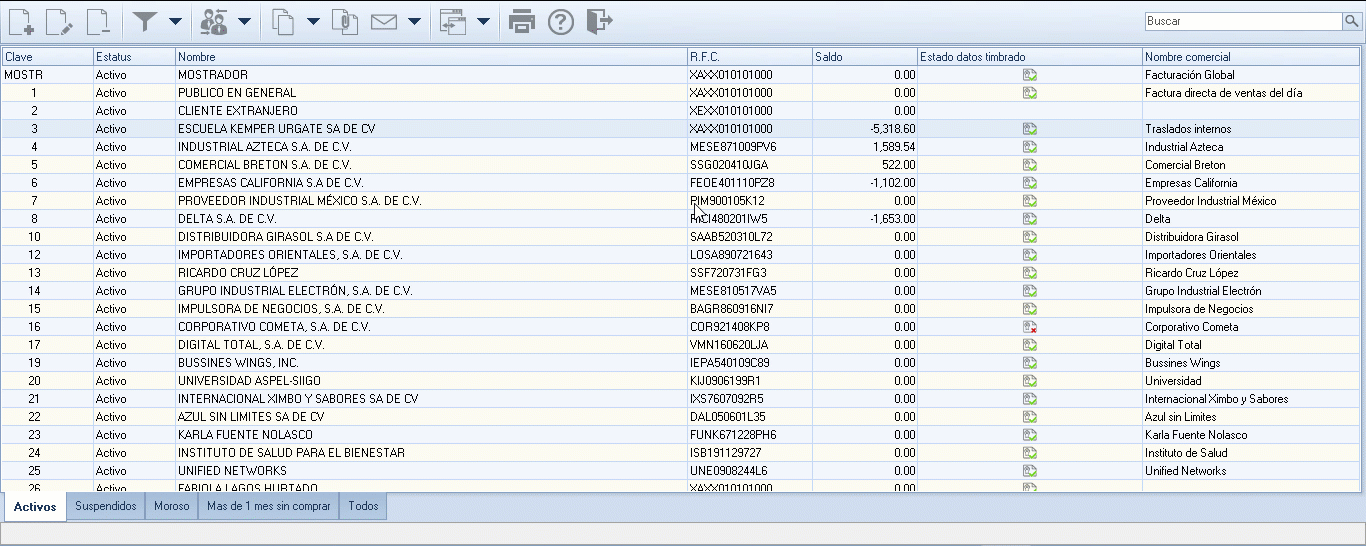
Task: Expand the filter dropdown arrow
Action: pos(175,21)
